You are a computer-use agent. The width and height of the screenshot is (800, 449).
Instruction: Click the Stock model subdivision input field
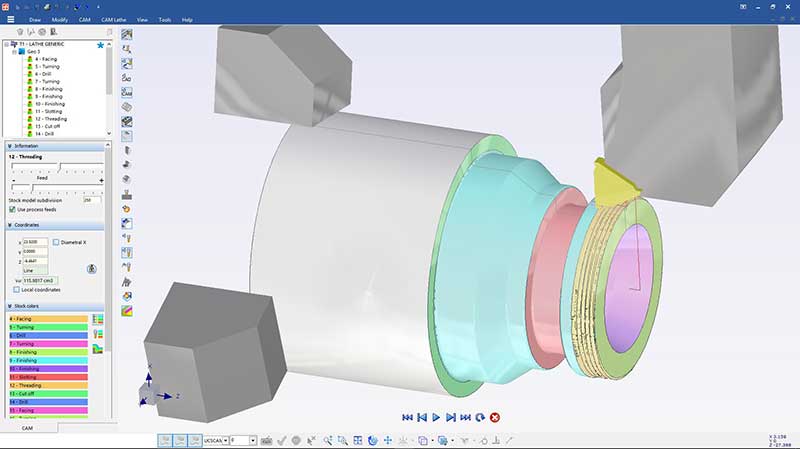click(x=92, y=200)
